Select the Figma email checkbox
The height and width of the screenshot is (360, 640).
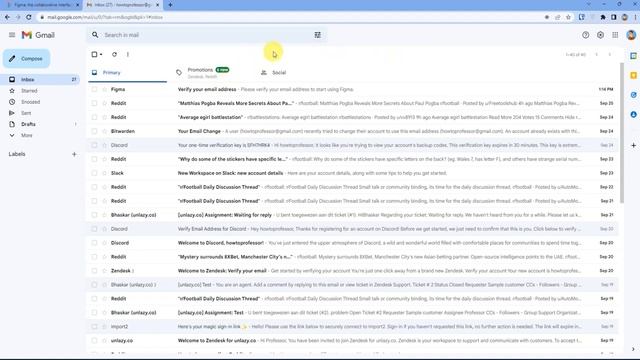click(94, 89)
